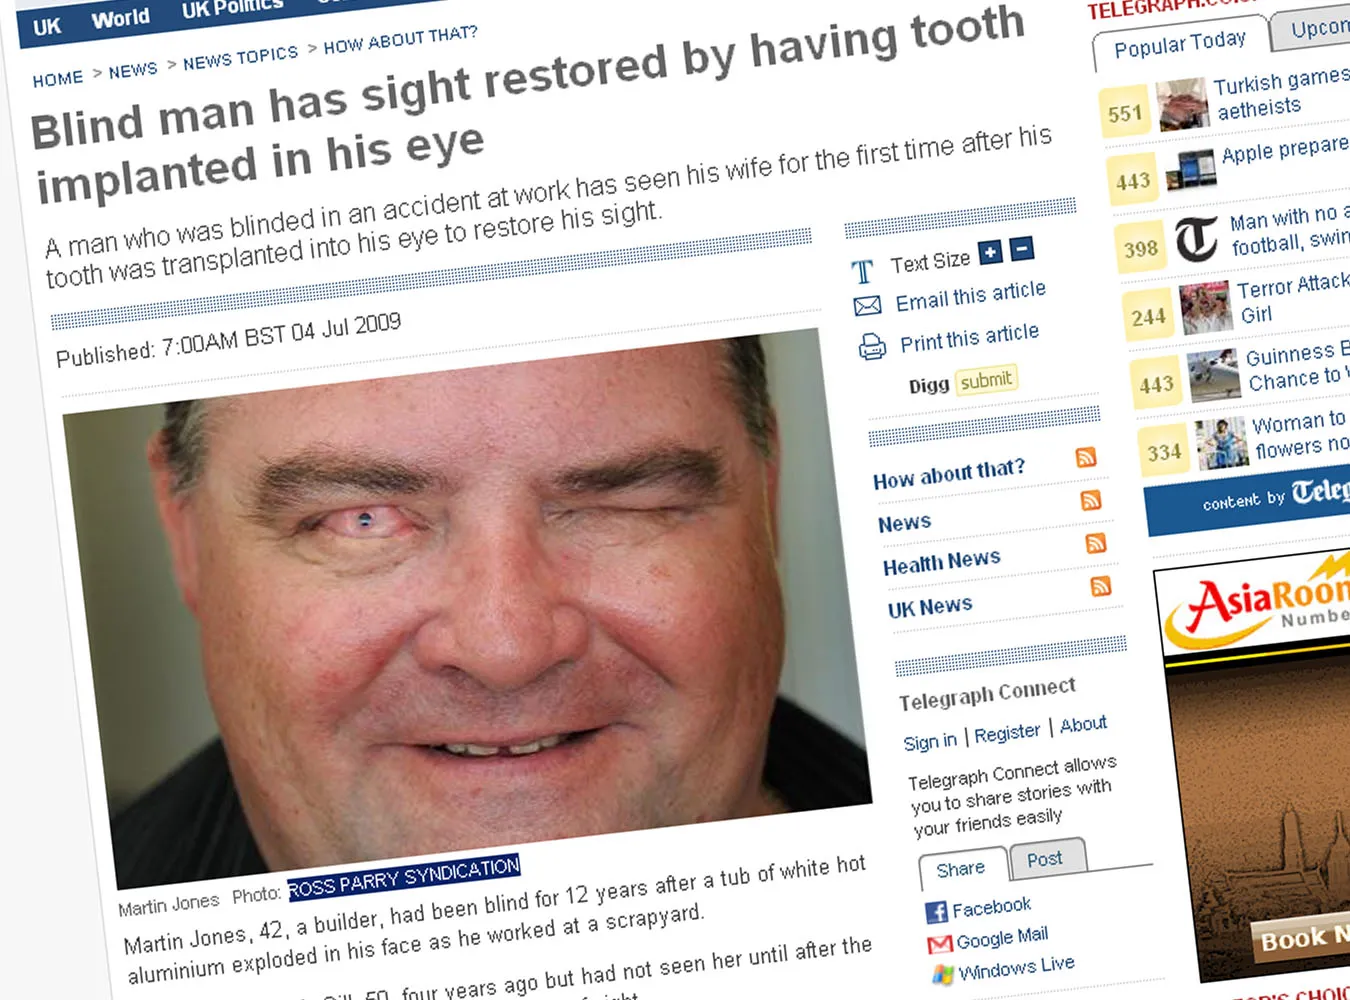Open the RSS feed for How about that?
1350x1000 pixels.
(x=1086, y=457)
